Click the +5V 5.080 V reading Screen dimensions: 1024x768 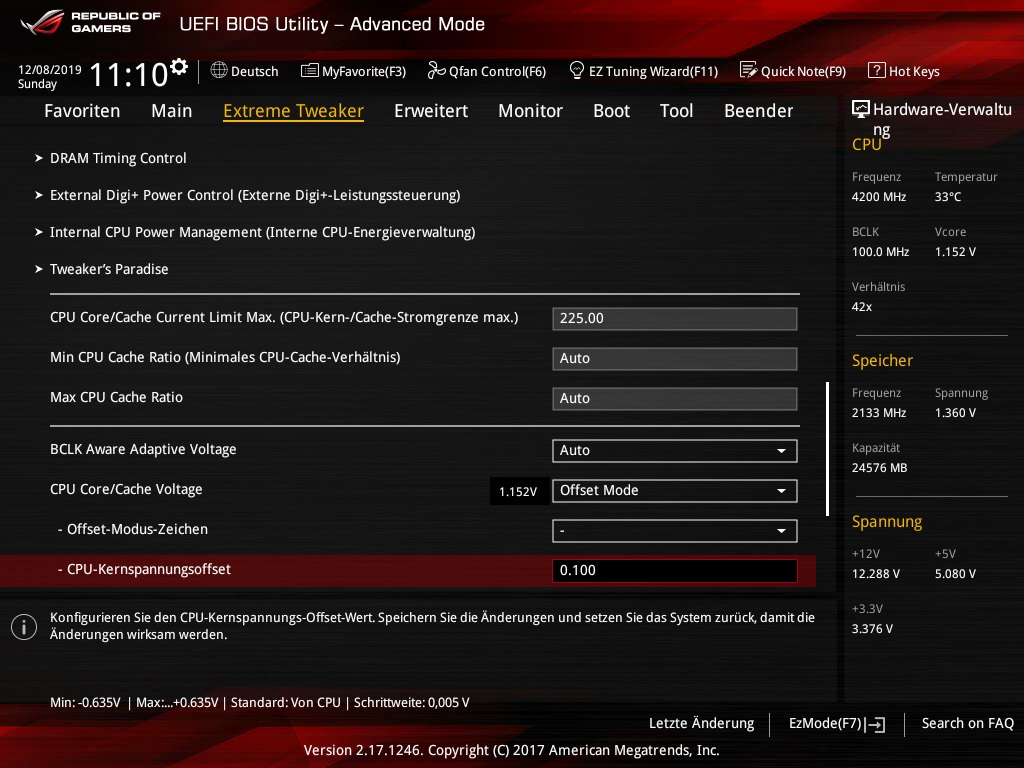coord(955,573)
